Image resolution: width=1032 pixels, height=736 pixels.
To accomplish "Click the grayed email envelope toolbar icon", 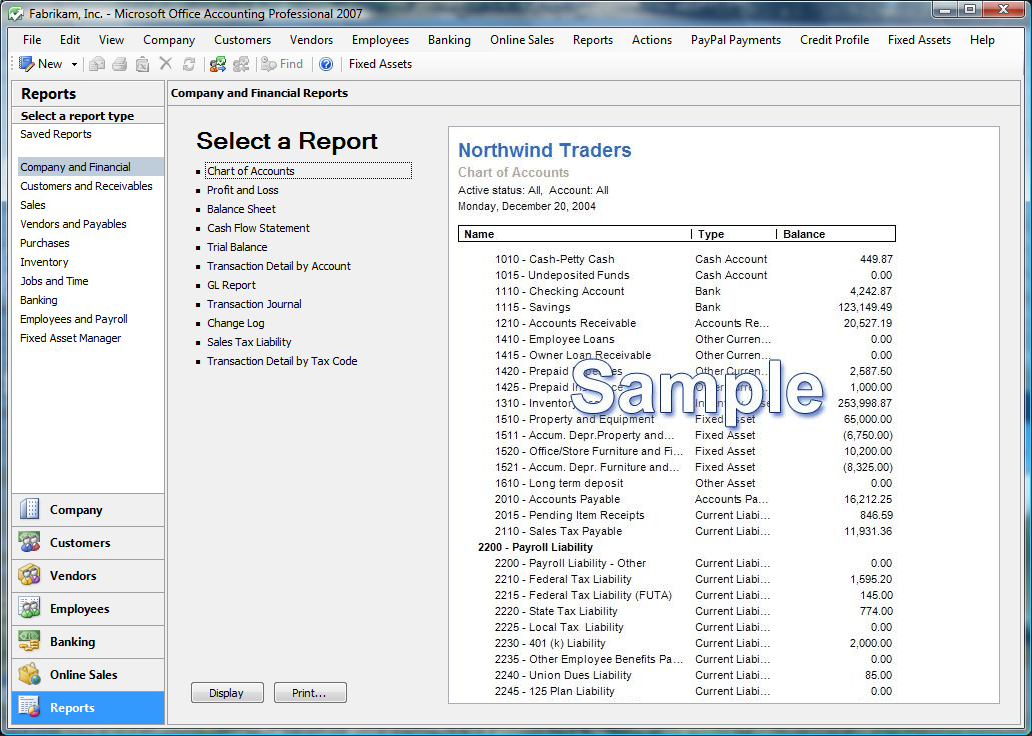I will coord(97,64).
